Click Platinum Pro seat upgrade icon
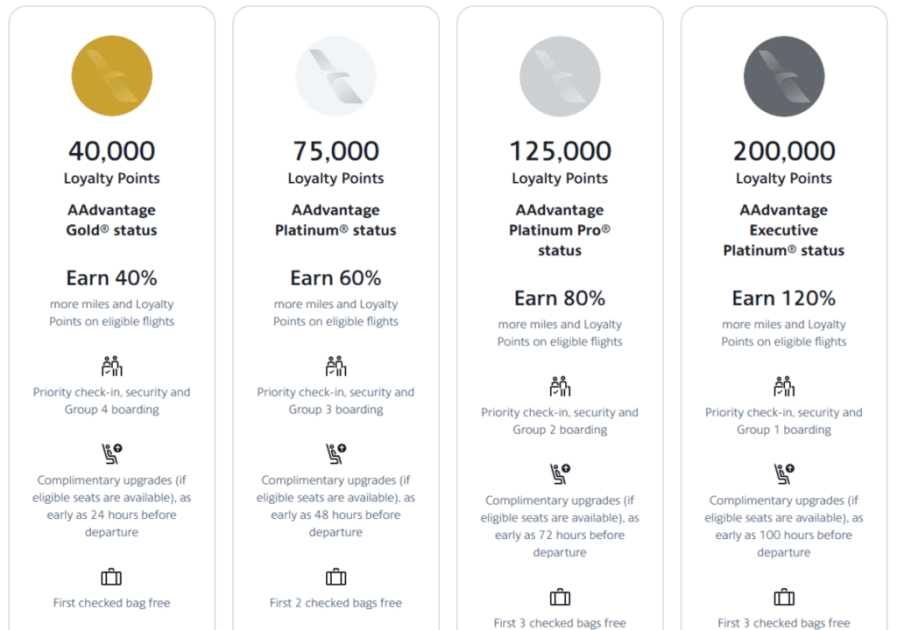The width and height of the screenshot is (897, 630). 560,474
